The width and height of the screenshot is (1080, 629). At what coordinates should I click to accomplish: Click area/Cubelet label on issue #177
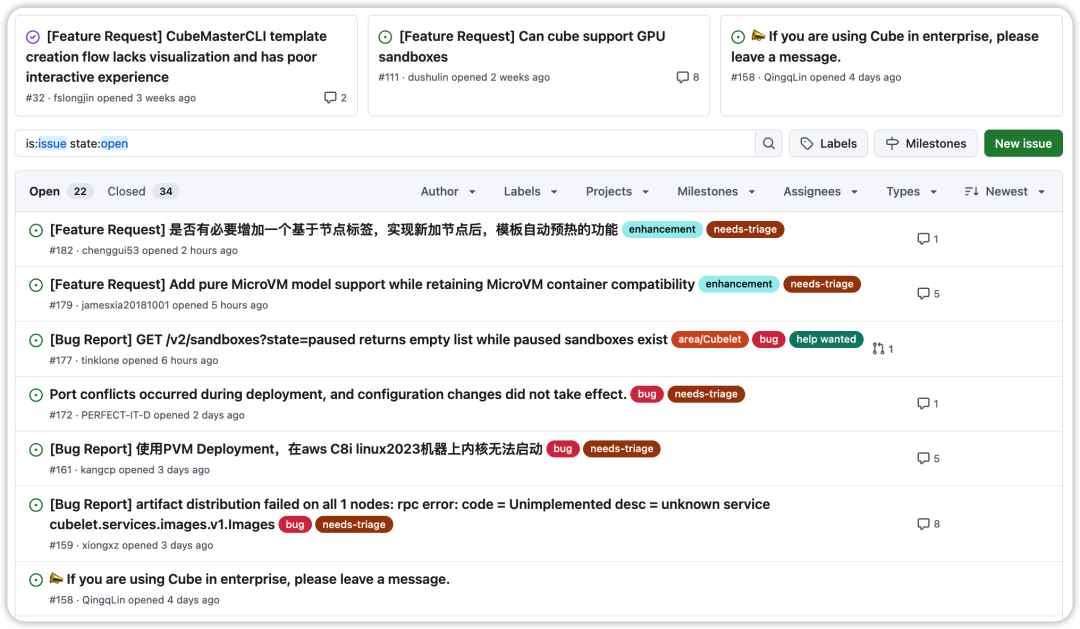point(709,339)
